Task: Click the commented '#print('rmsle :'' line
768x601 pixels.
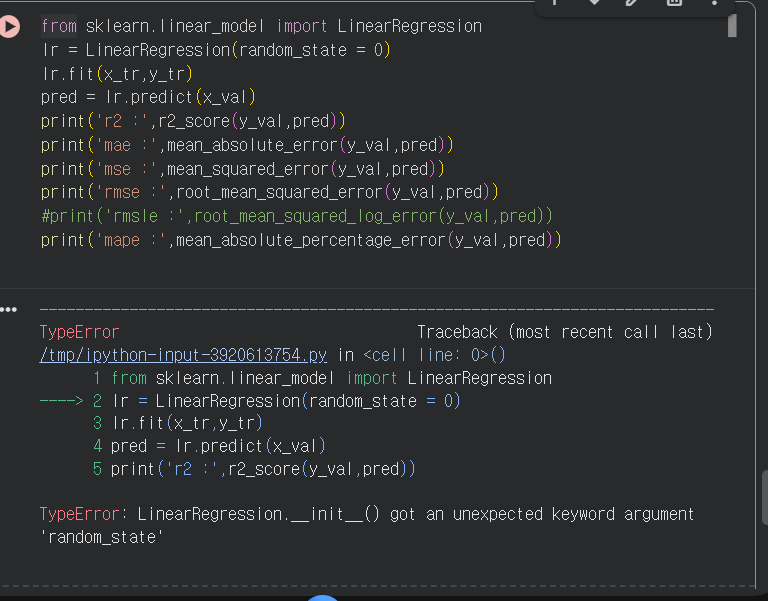Action: (x=297, y=216)
